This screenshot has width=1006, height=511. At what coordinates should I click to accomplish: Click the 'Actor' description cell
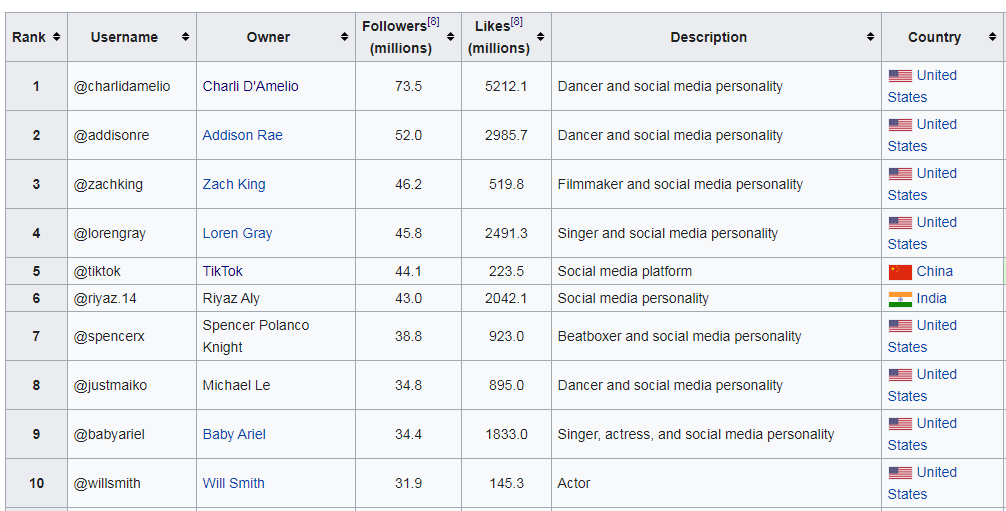tap(716, 483)
